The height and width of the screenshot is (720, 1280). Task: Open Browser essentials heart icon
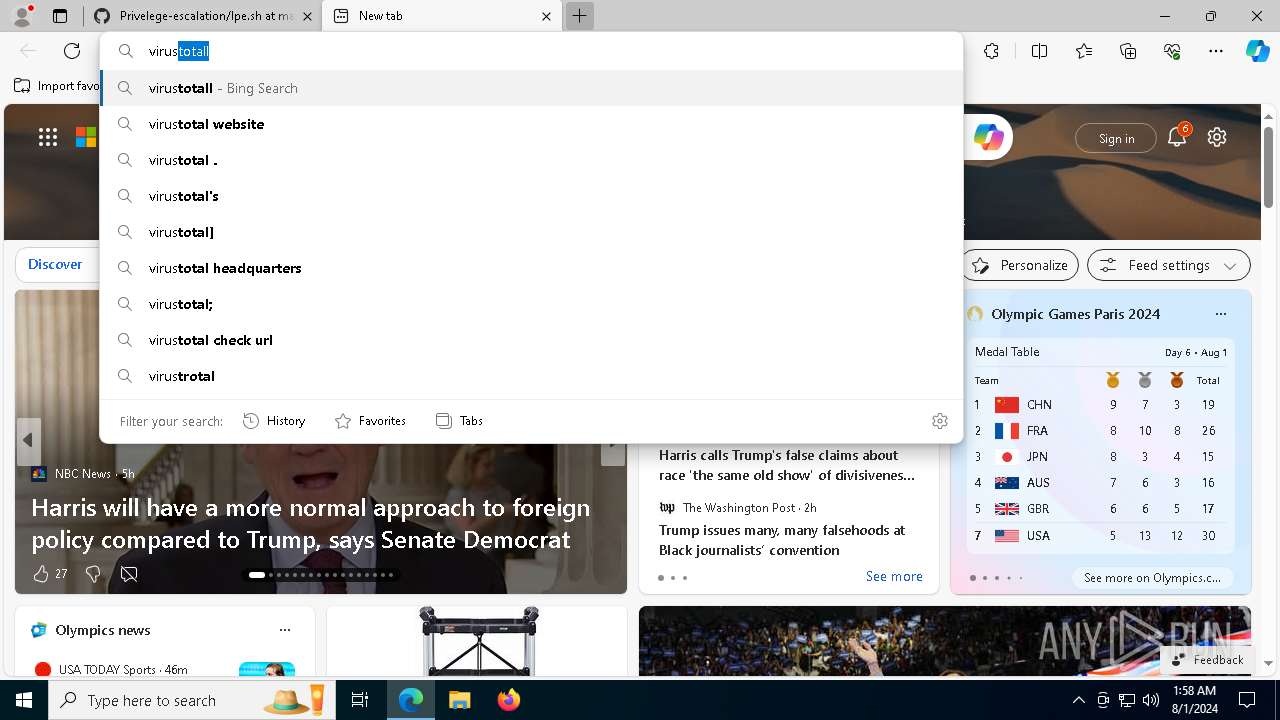tap(1172, 51)
